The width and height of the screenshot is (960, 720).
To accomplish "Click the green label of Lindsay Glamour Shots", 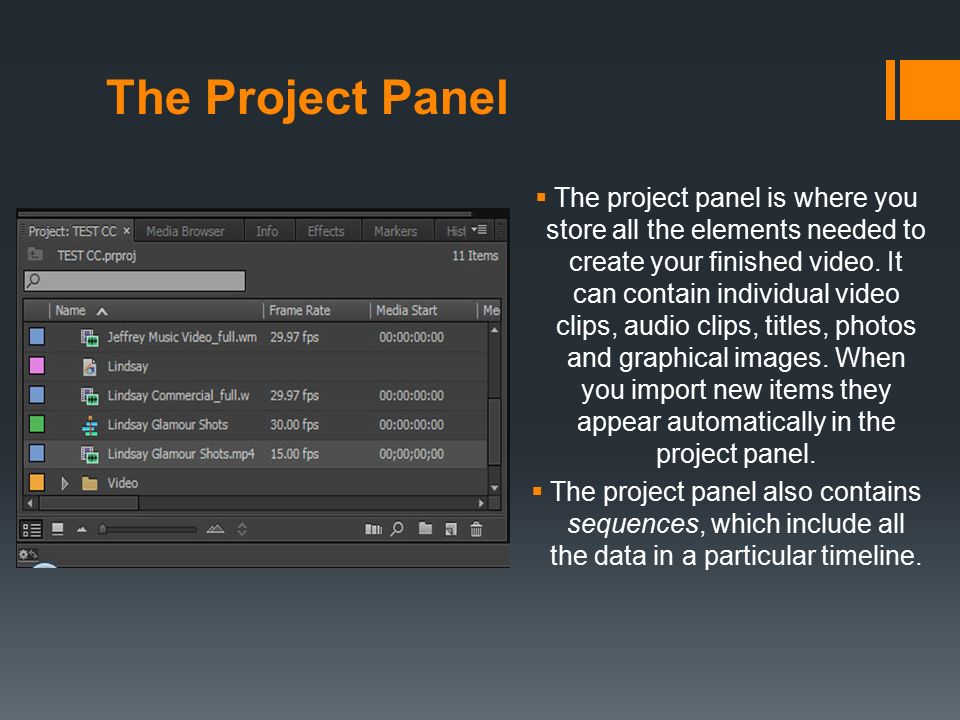I will pos(37,424).
